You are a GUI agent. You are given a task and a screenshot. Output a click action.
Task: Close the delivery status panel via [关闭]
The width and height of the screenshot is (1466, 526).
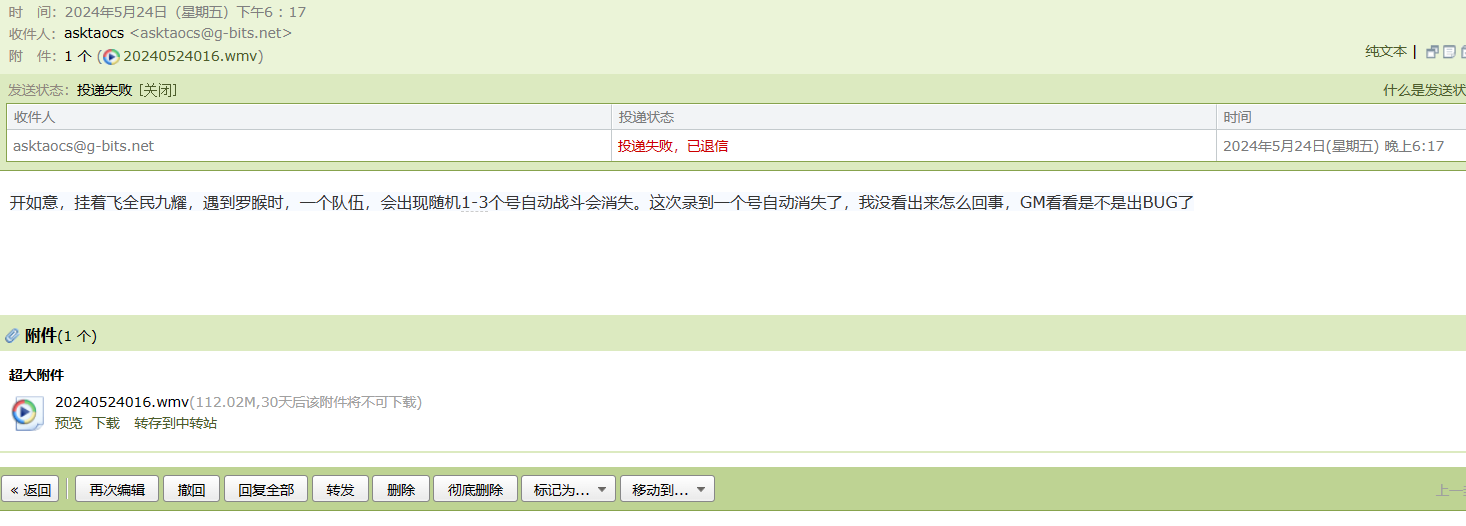tap(158, 90)
